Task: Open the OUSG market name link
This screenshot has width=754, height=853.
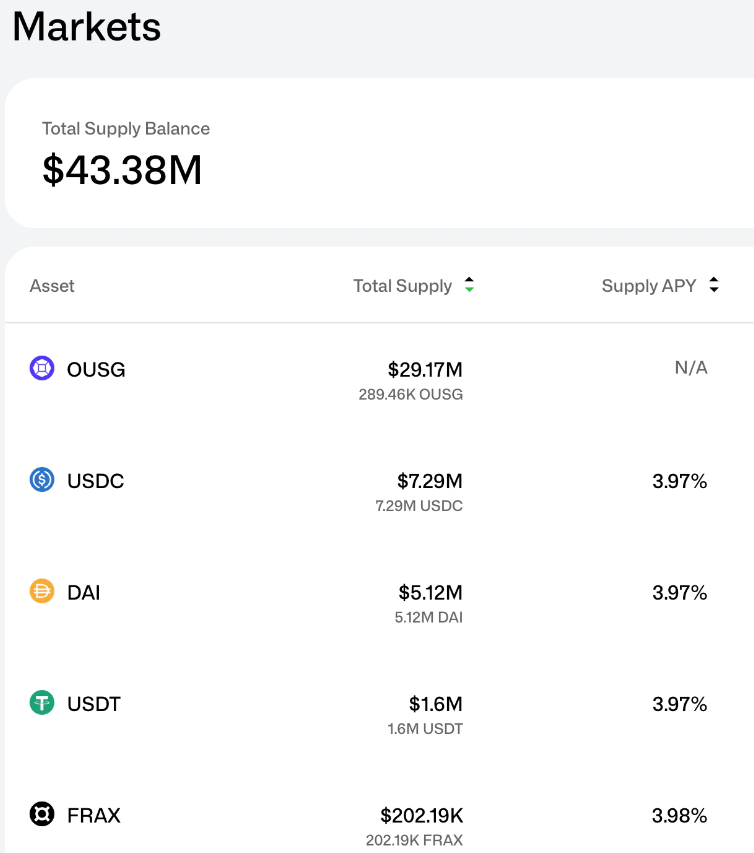Action: pyautogui.click(x=96, y=370)
